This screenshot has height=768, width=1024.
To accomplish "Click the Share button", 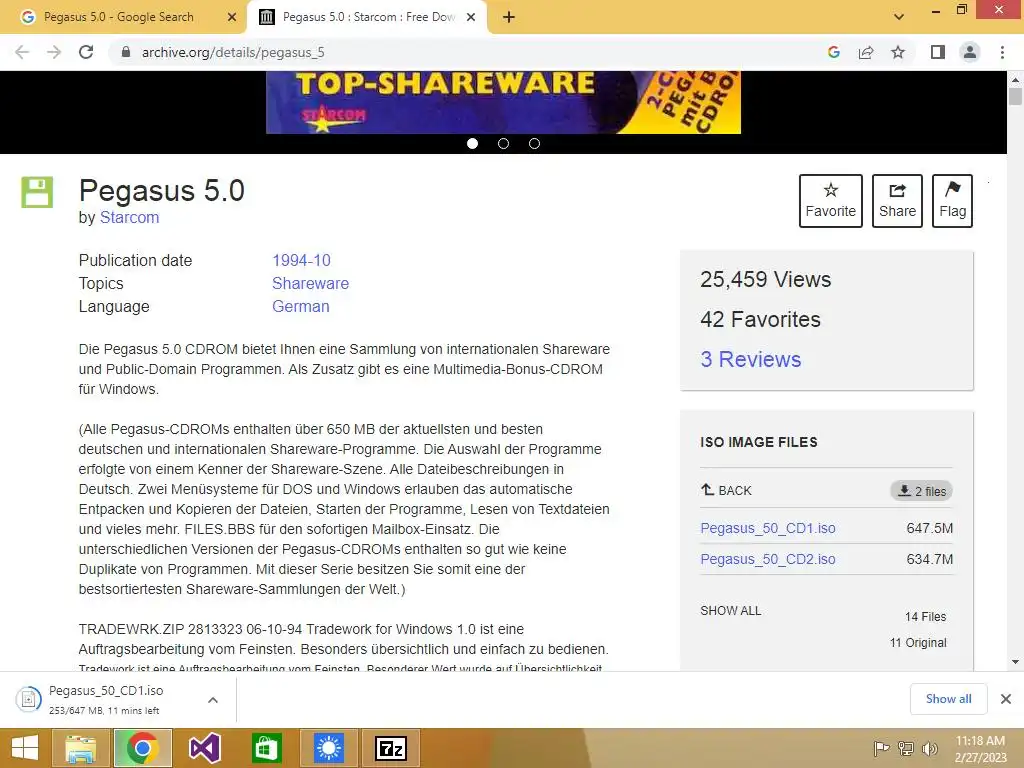I will [x=897, y=201].
